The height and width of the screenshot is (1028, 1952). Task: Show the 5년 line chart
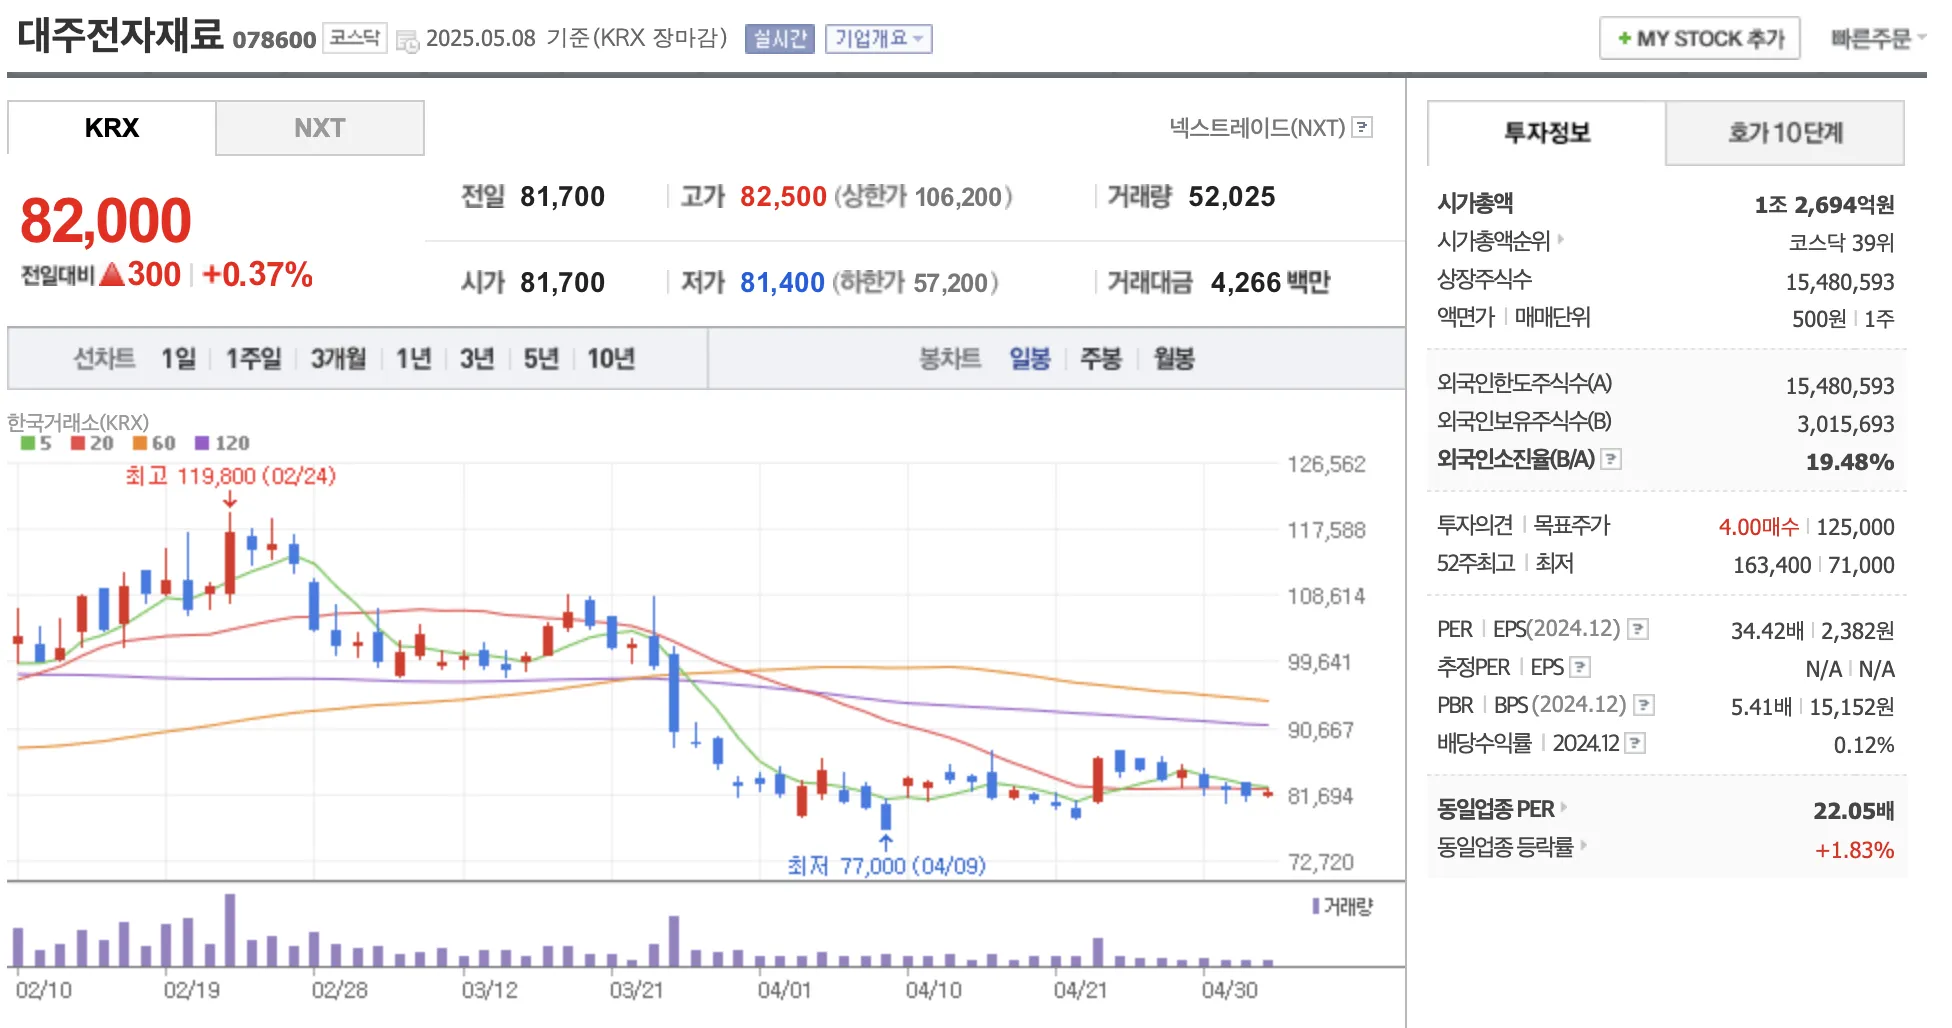click(x=541, y=358)
